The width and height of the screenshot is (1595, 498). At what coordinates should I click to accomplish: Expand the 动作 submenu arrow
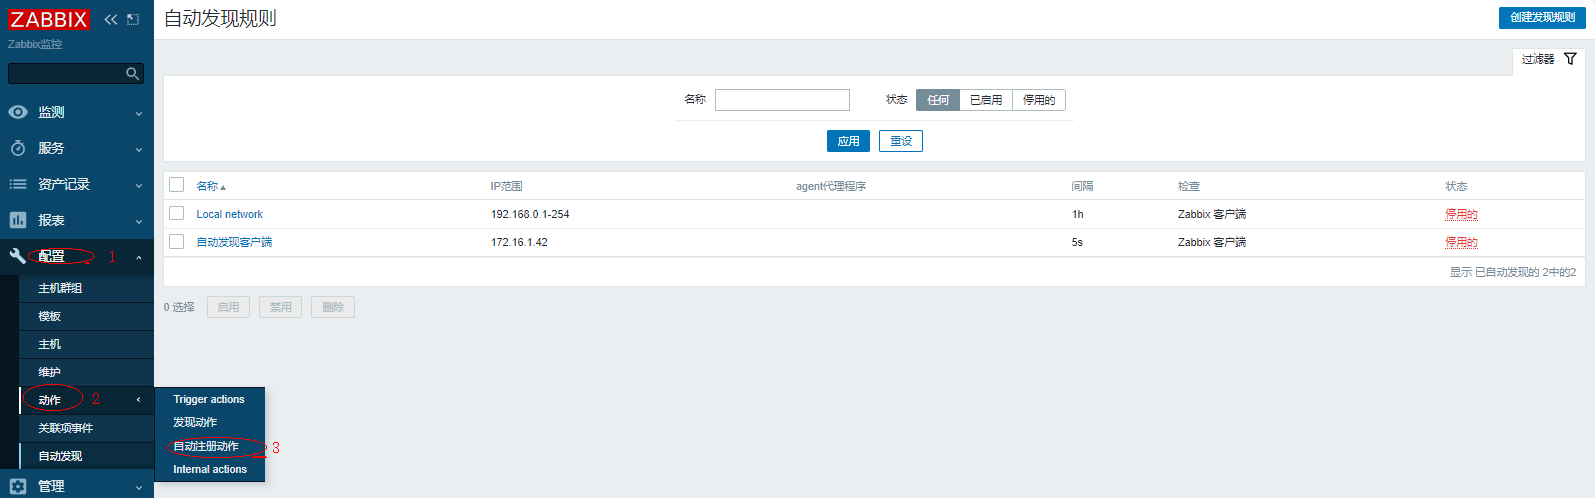[139, 400]
